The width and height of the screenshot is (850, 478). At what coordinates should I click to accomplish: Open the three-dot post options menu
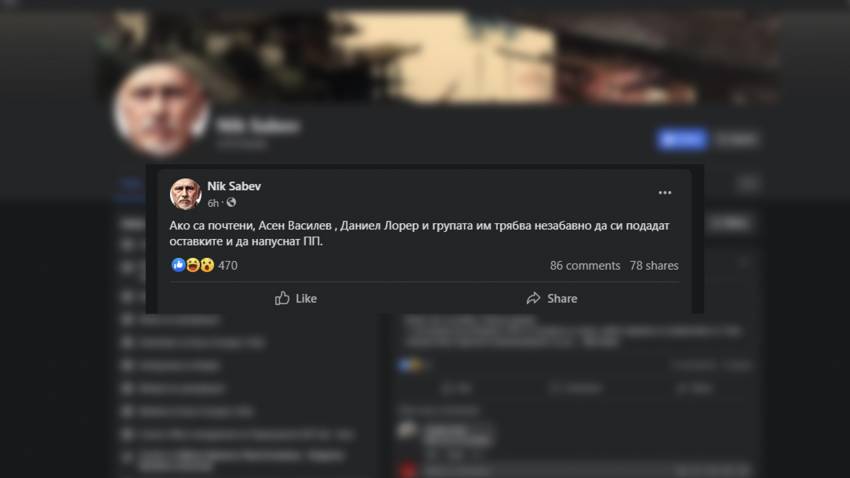click(x=665, y=193)
